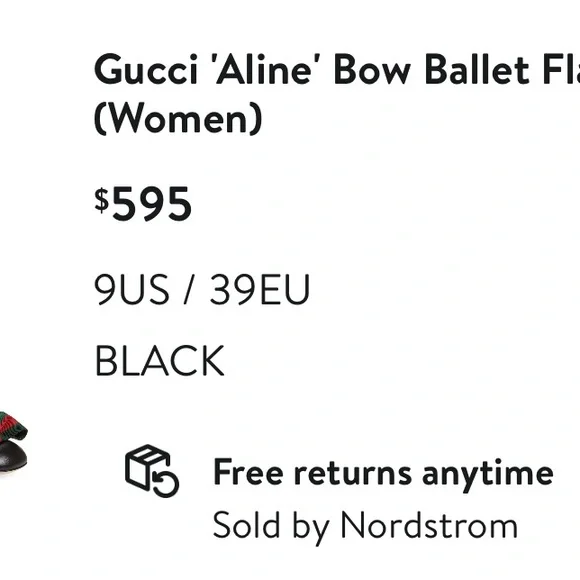Viewport: 580px width, 580px height.
Task: Click the word anytime in returns notice
Action: click(x=488, y=475)
